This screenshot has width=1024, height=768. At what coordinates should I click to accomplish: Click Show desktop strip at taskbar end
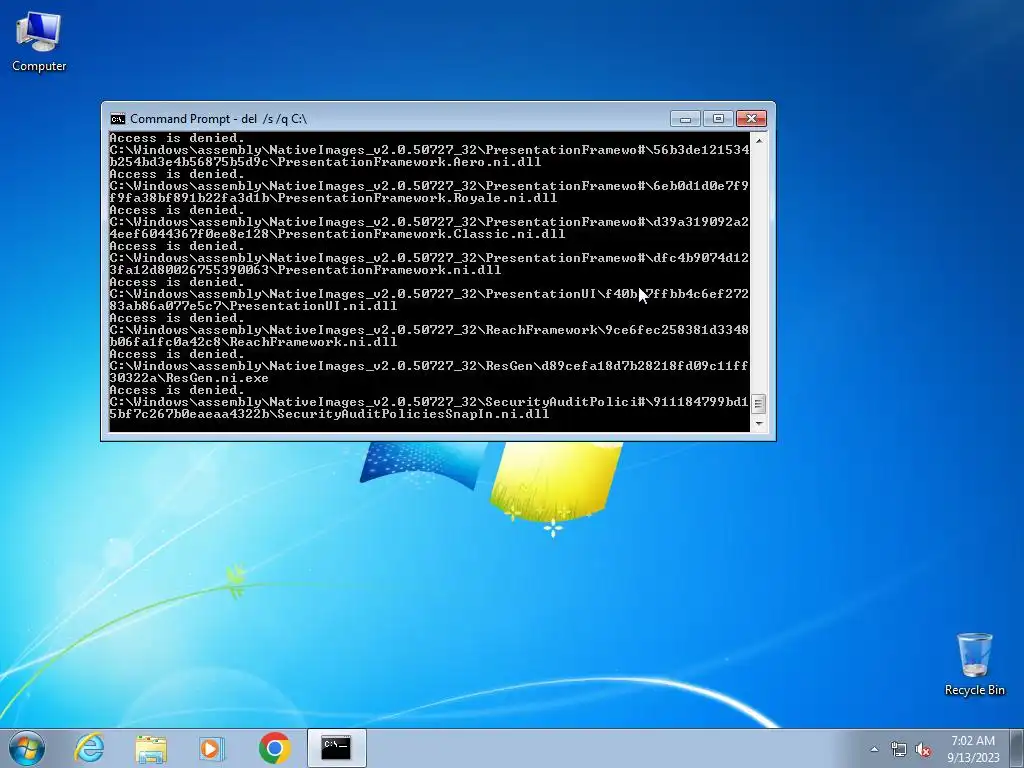[1017, 748]
